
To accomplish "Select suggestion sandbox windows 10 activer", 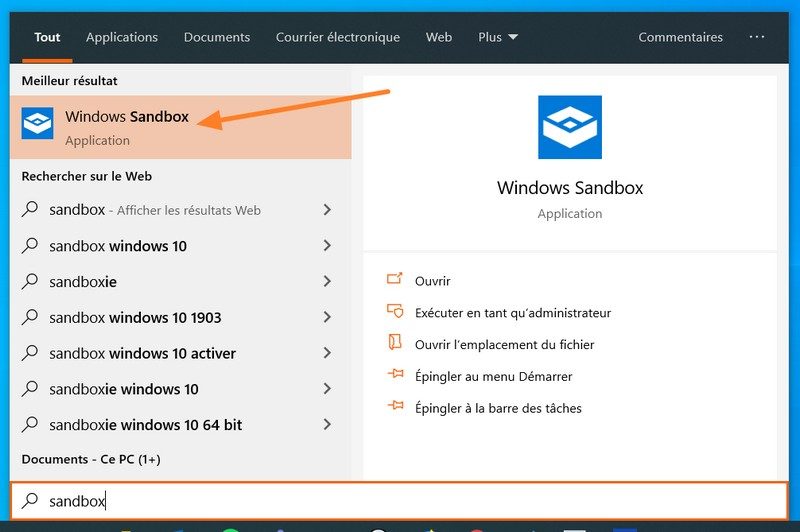I will coord(142,353).
